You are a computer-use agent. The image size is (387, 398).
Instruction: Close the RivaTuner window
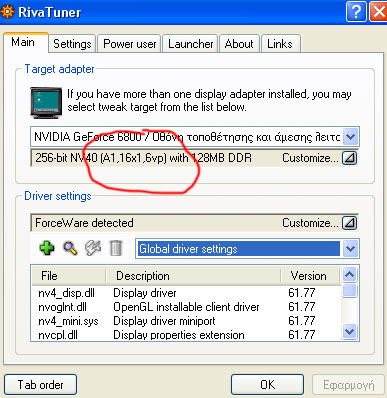379,12
